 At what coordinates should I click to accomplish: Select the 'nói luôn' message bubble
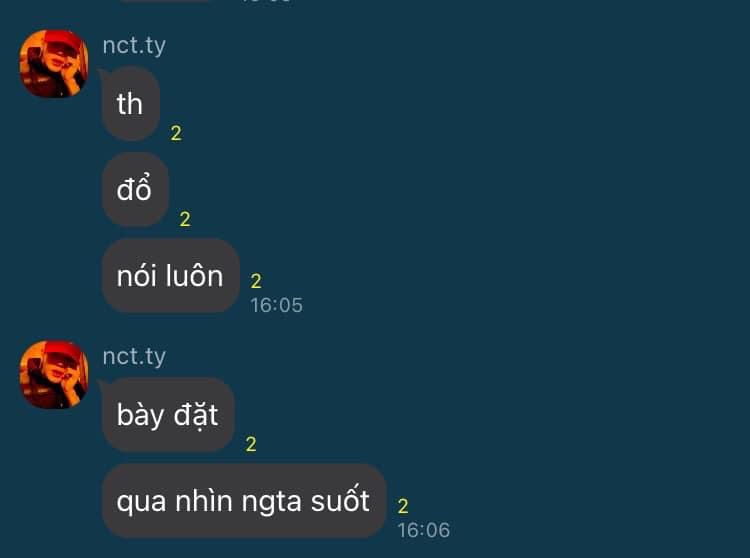click(171, 276)
